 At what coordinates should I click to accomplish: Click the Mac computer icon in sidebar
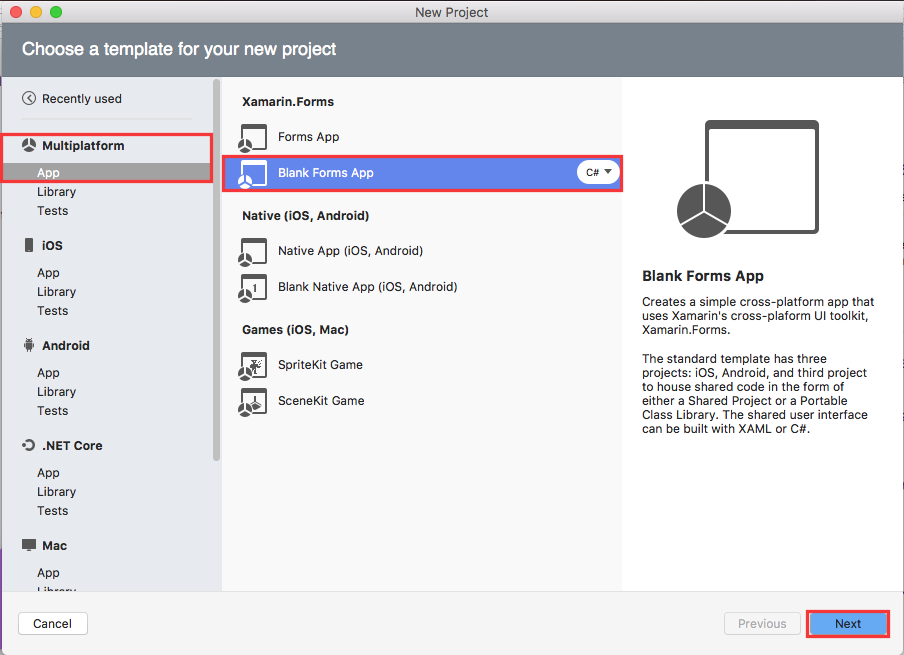coord(29,545)
